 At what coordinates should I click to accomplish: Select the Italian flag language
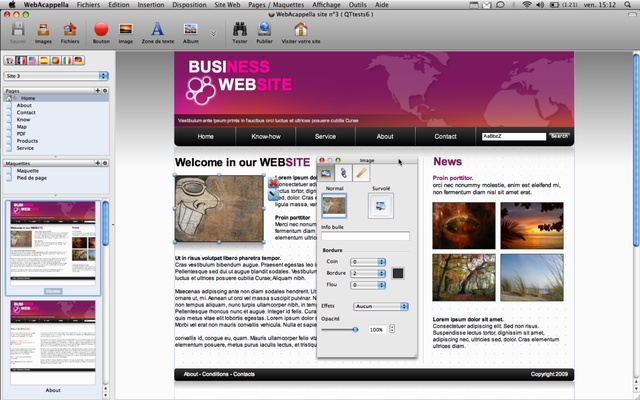(67, 60)
